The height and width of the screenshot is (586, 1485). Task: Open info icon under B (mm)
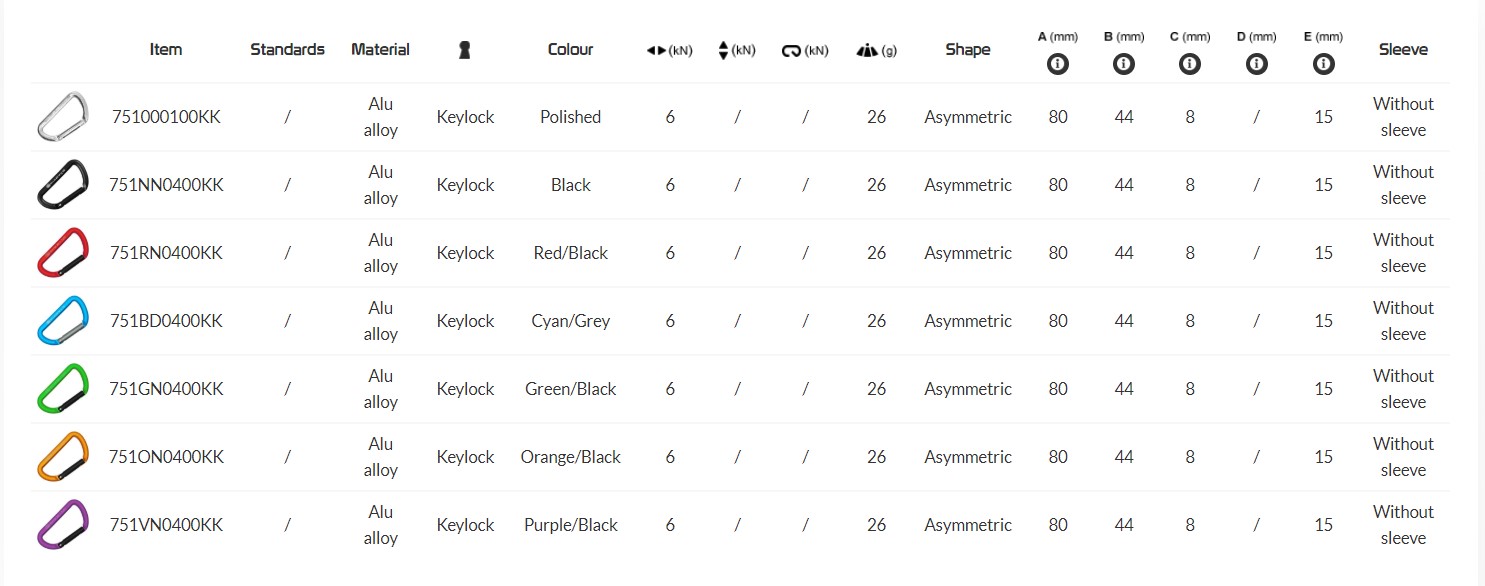coord(1124,64)
